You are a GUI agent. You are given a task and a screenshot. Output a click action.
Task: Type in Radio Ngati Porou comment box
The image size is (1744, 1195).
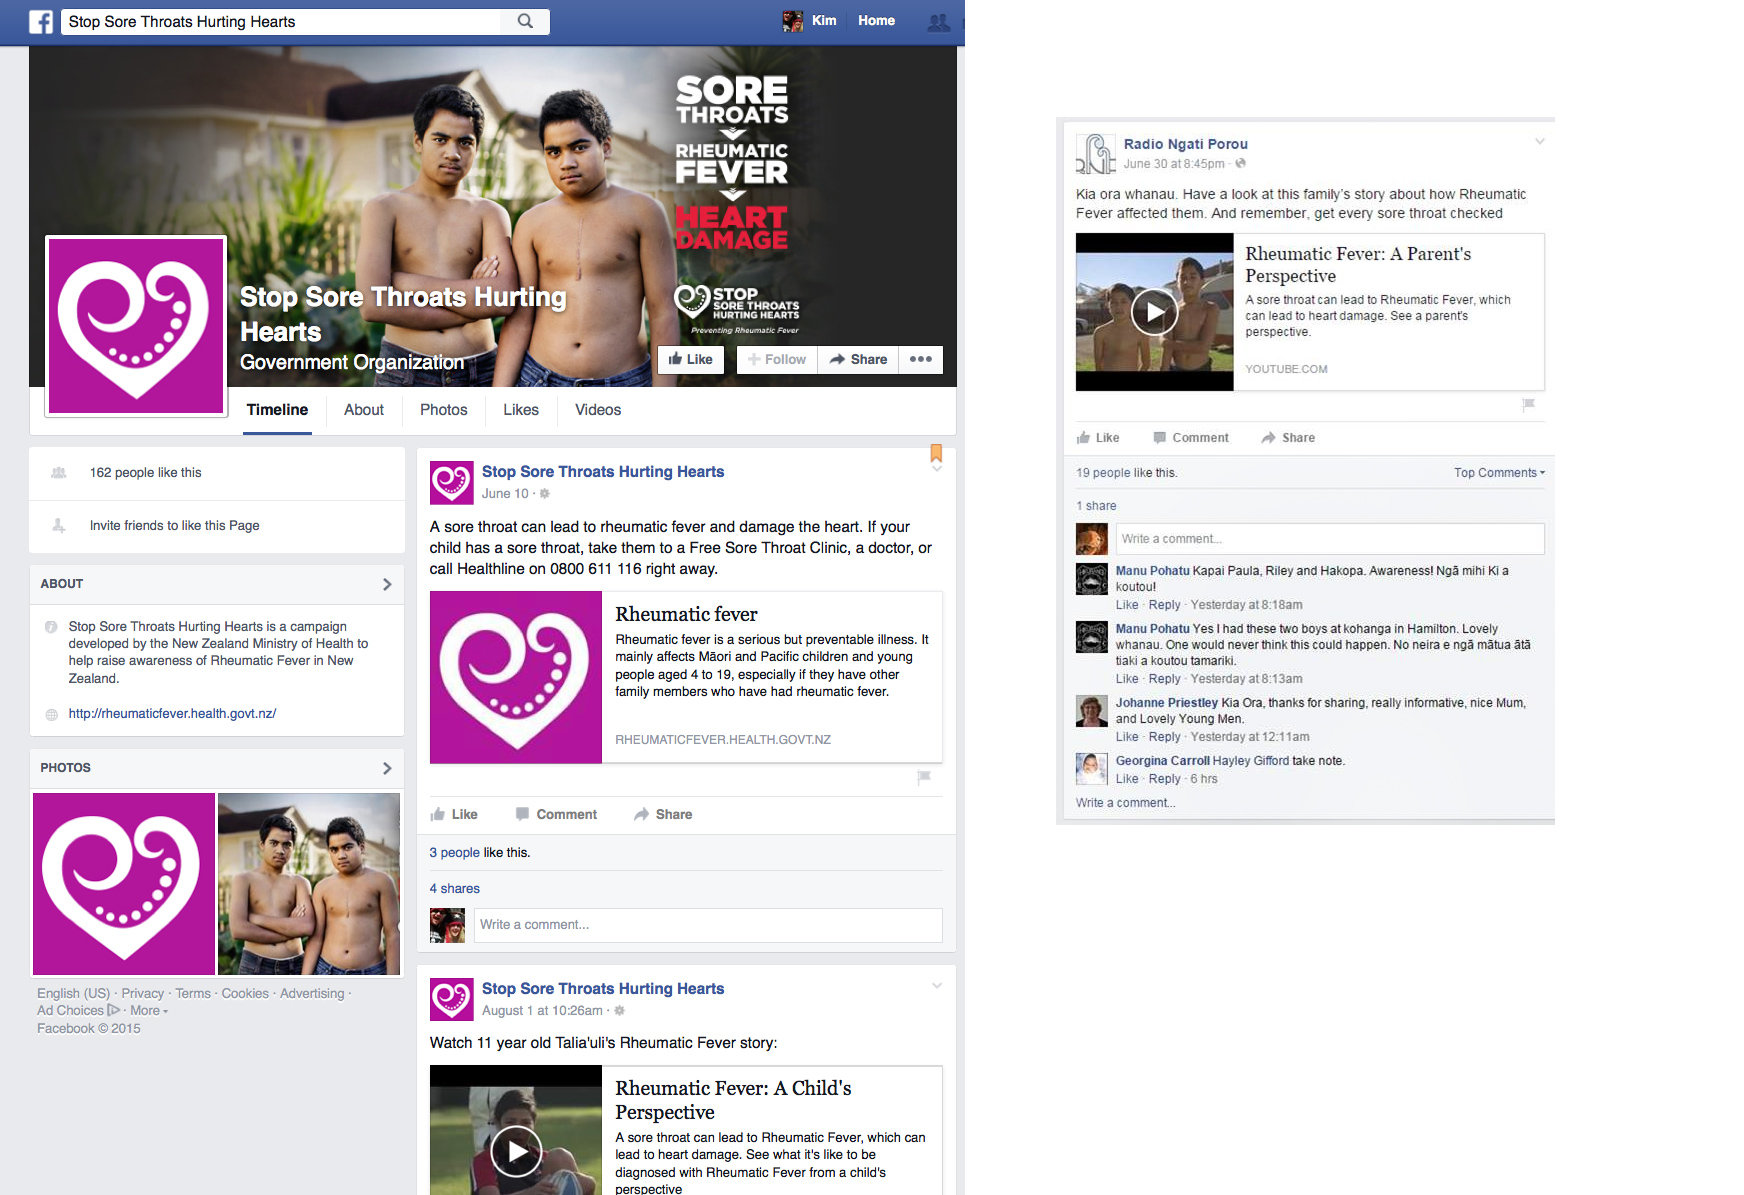tap(1330, 539)
